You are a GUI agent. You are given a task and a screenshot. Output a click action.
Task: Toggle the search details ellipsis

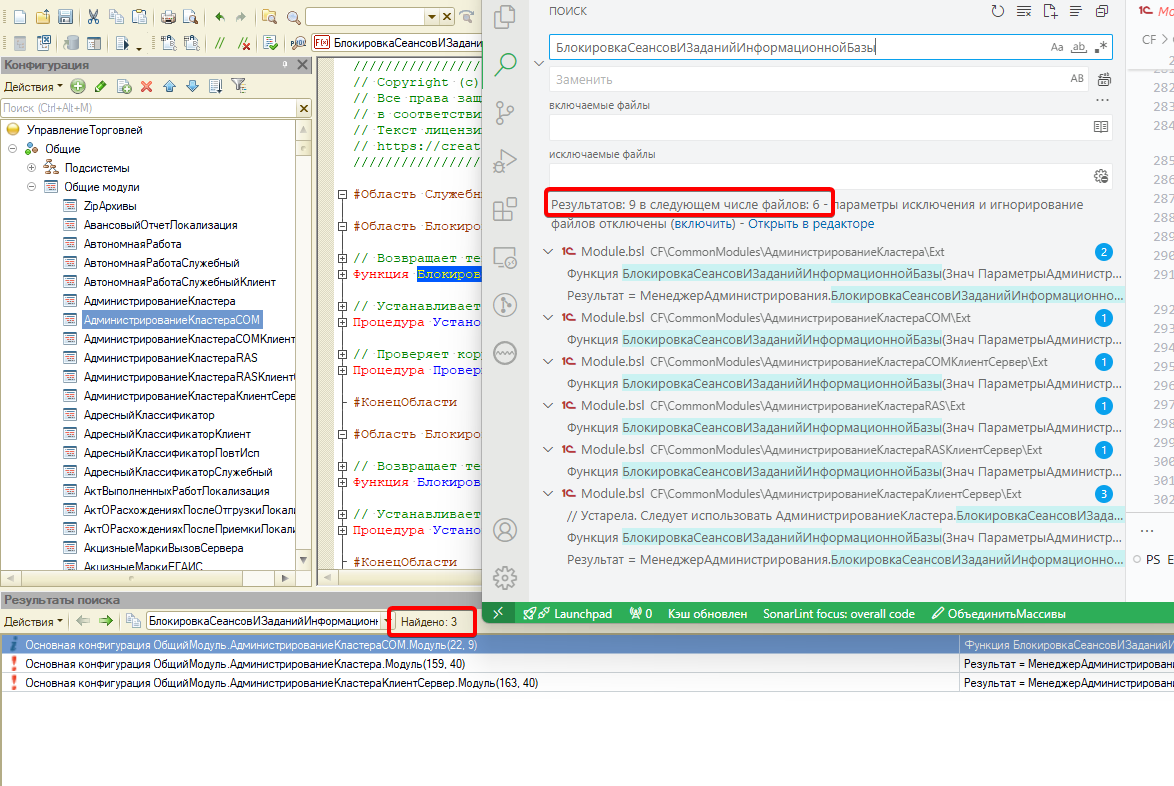click(1102, 100)
